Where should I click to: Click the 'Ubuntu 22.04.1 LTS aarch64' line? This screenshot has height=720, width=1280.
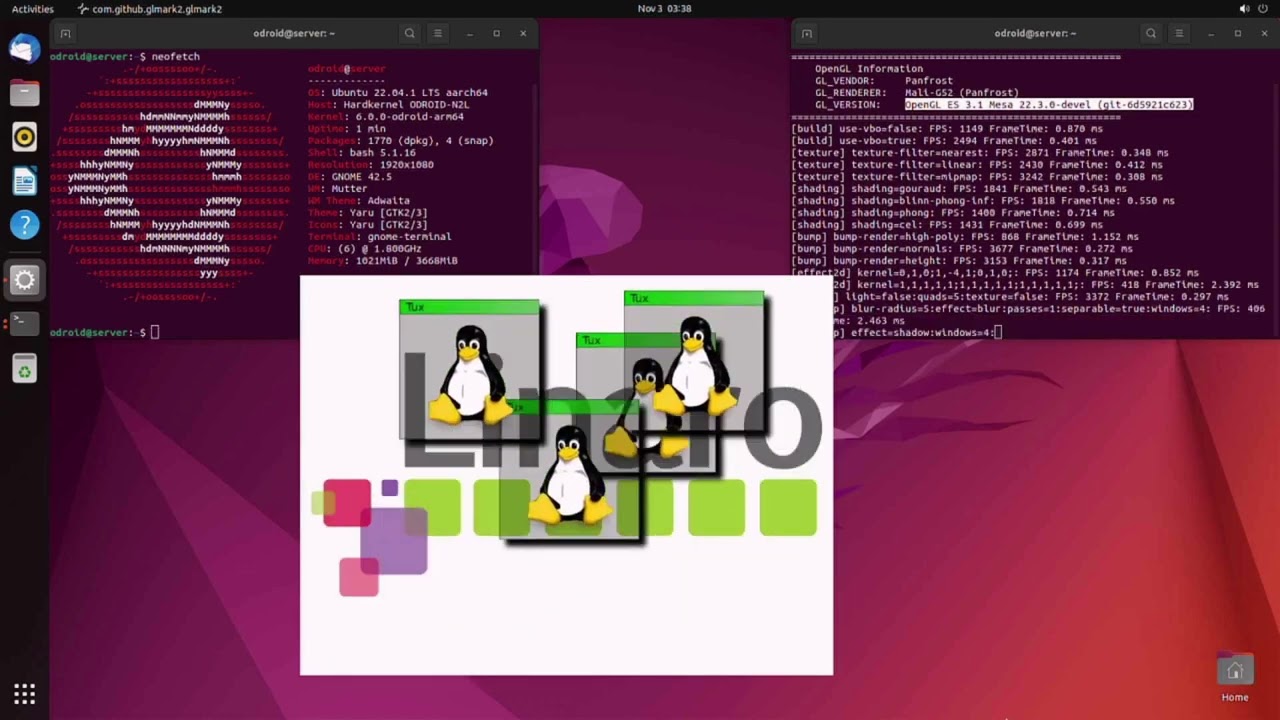pos(398,93)
